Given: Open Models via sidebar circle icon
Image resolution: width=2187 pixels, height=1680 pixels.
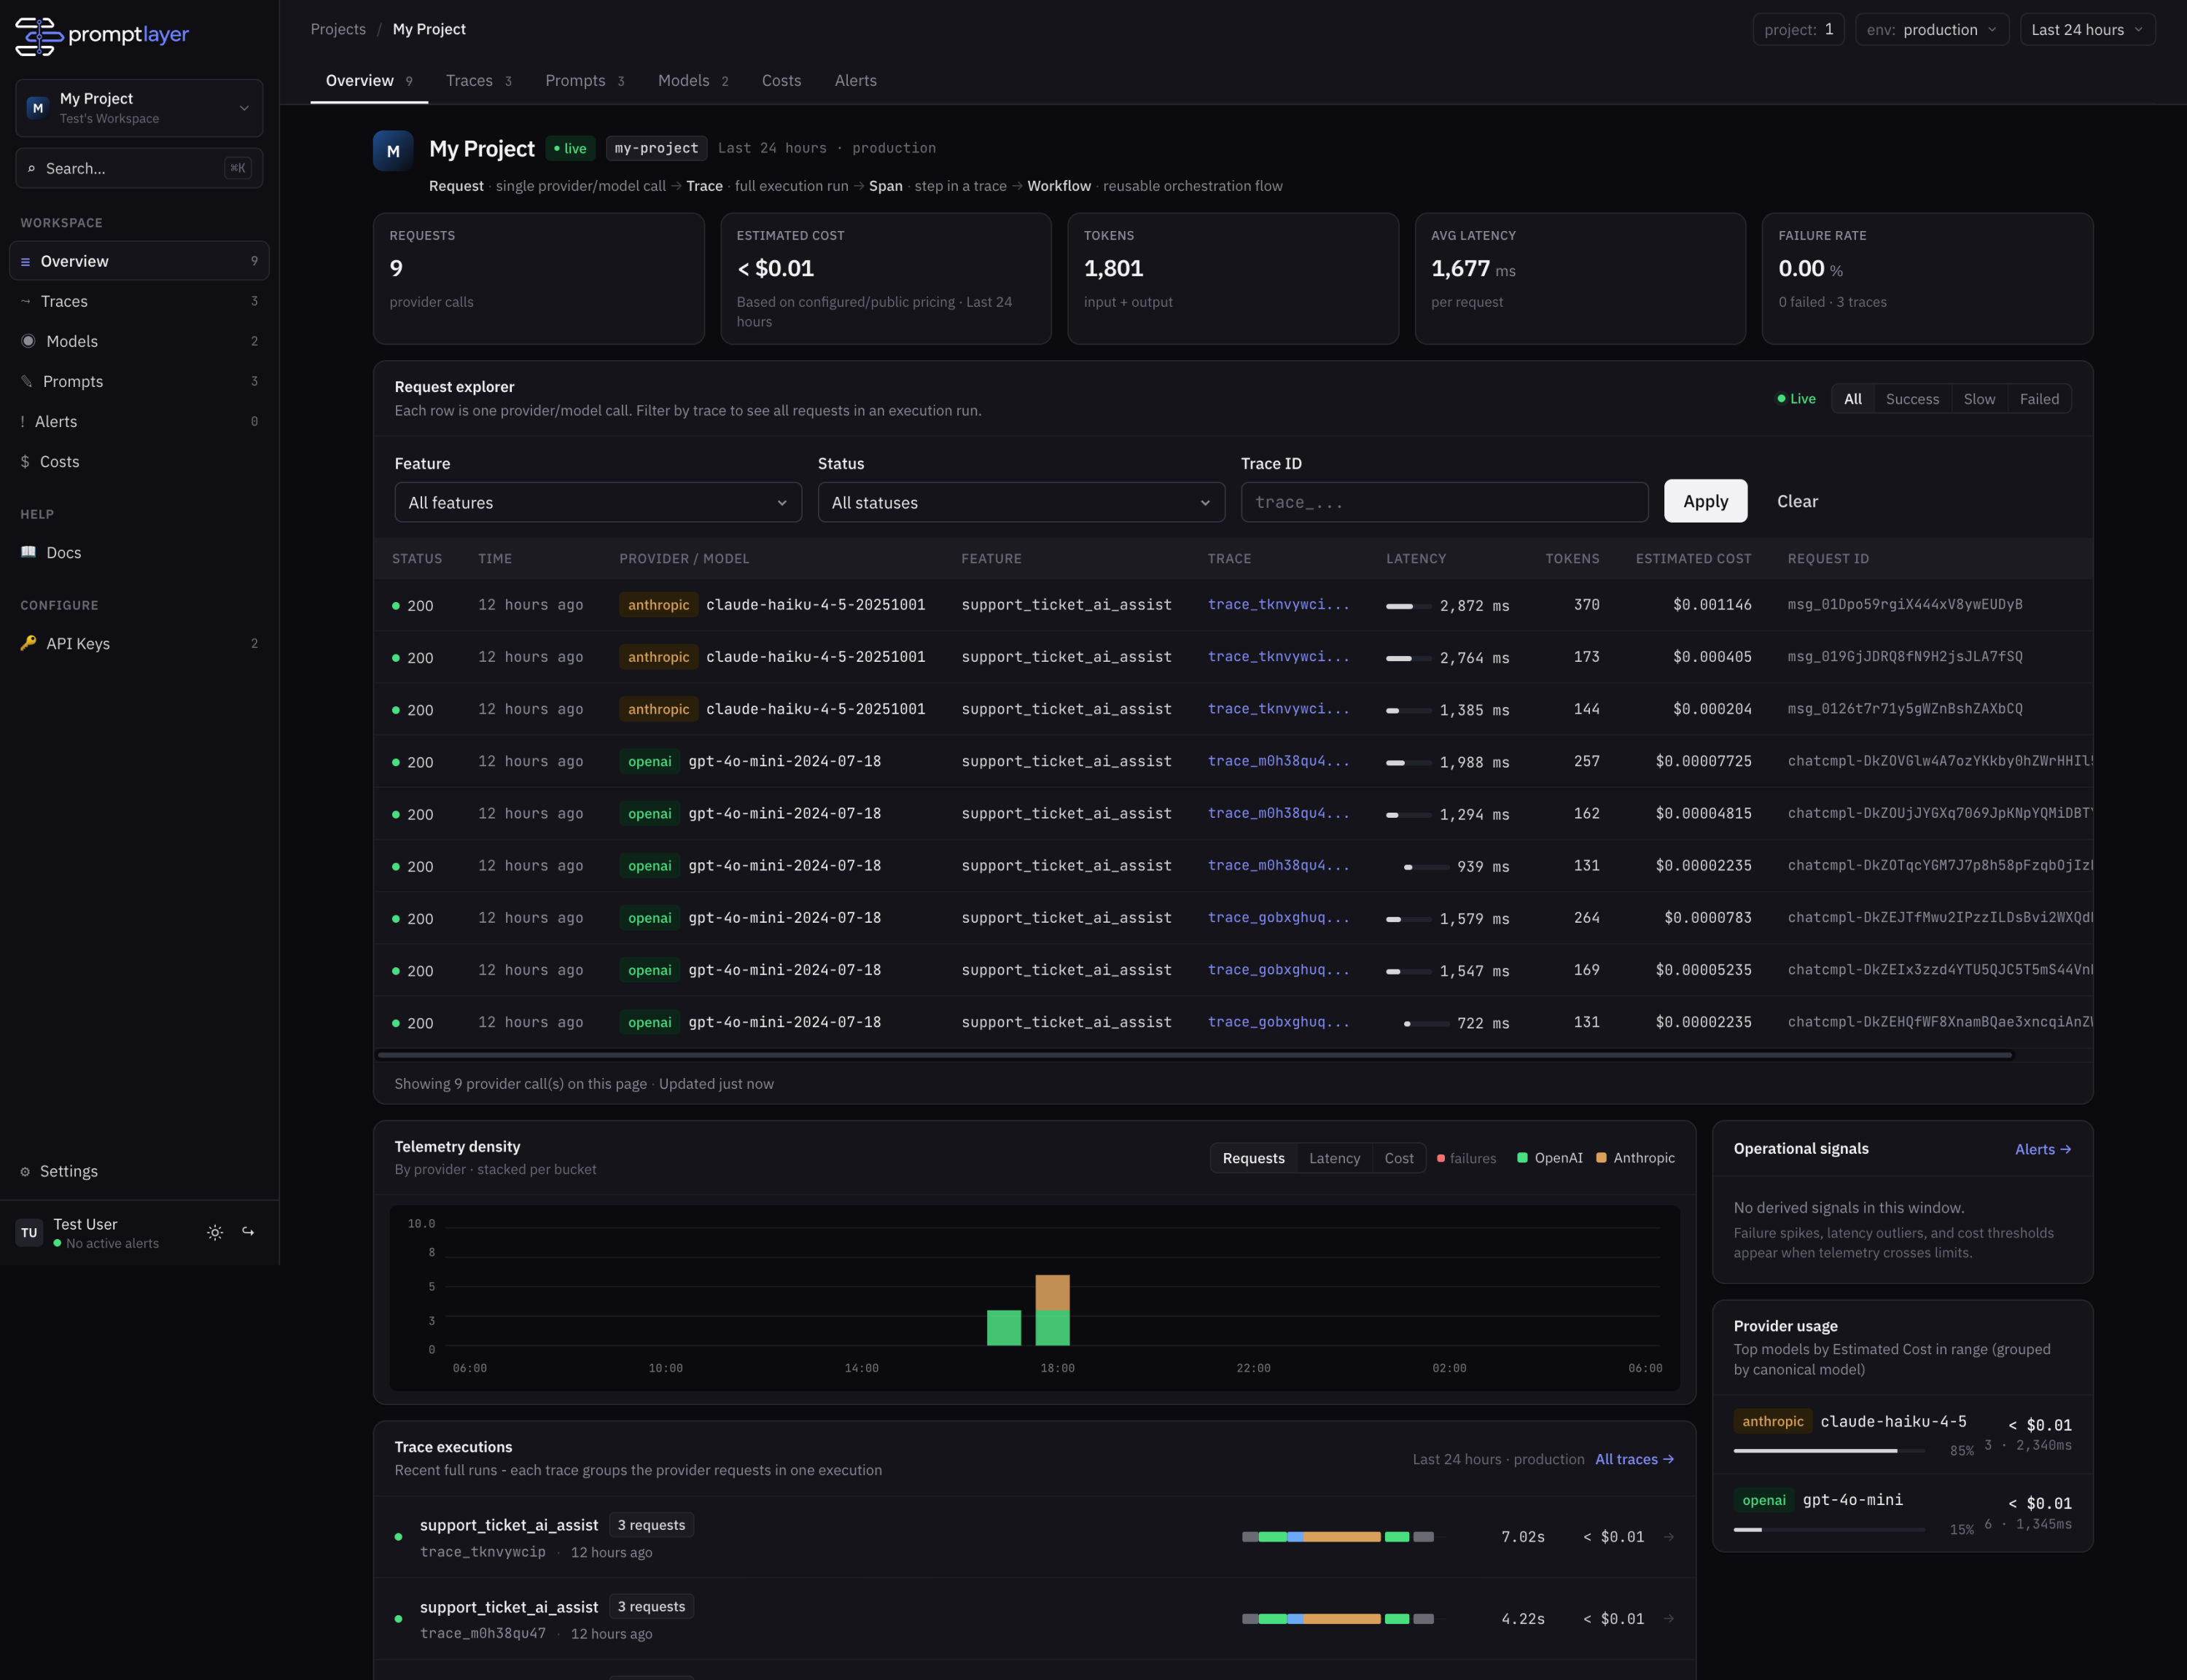Looking at the screenshot, I should click(28, 341).
